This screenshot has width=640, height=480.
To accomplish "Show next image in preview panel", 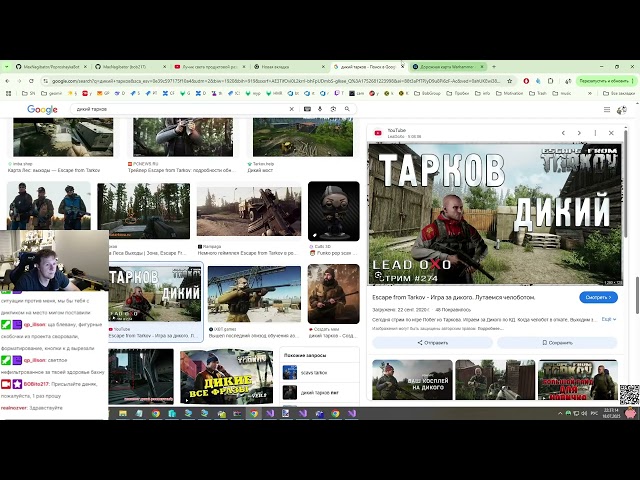I will 579,133.
